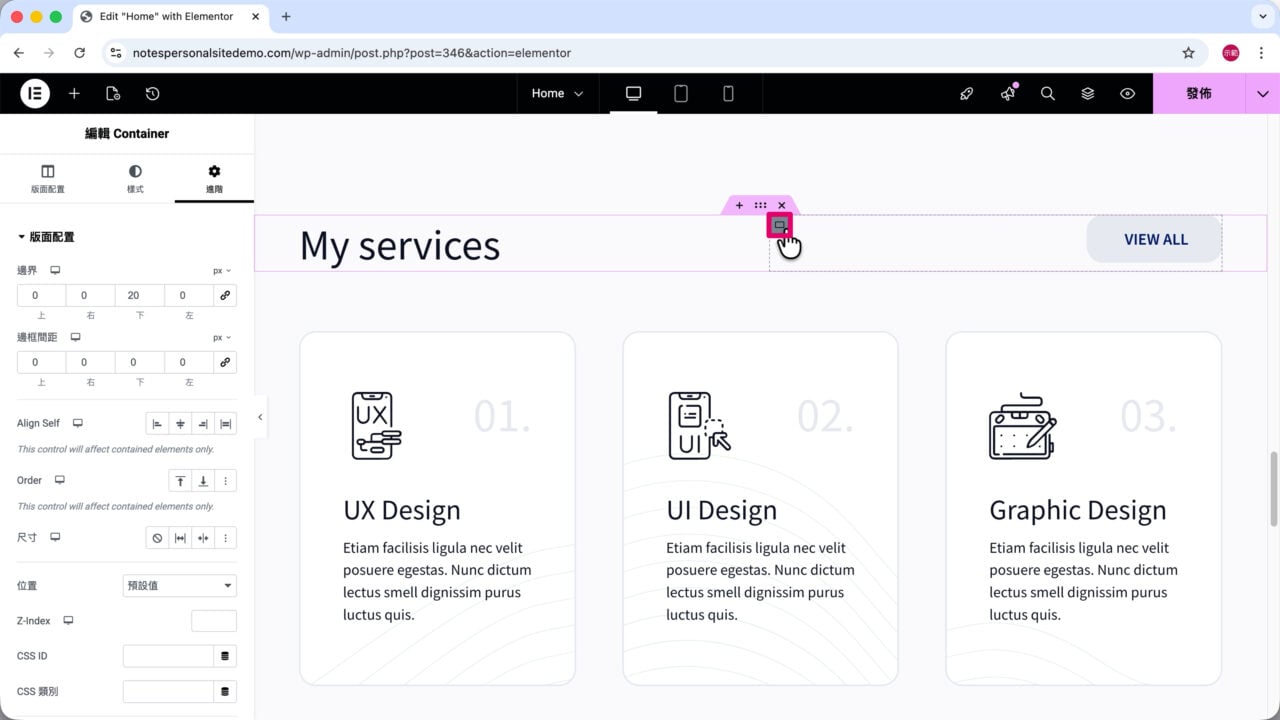Open a new browser tab
Screen dimensions: 1280x720
[x=286, y=17]
